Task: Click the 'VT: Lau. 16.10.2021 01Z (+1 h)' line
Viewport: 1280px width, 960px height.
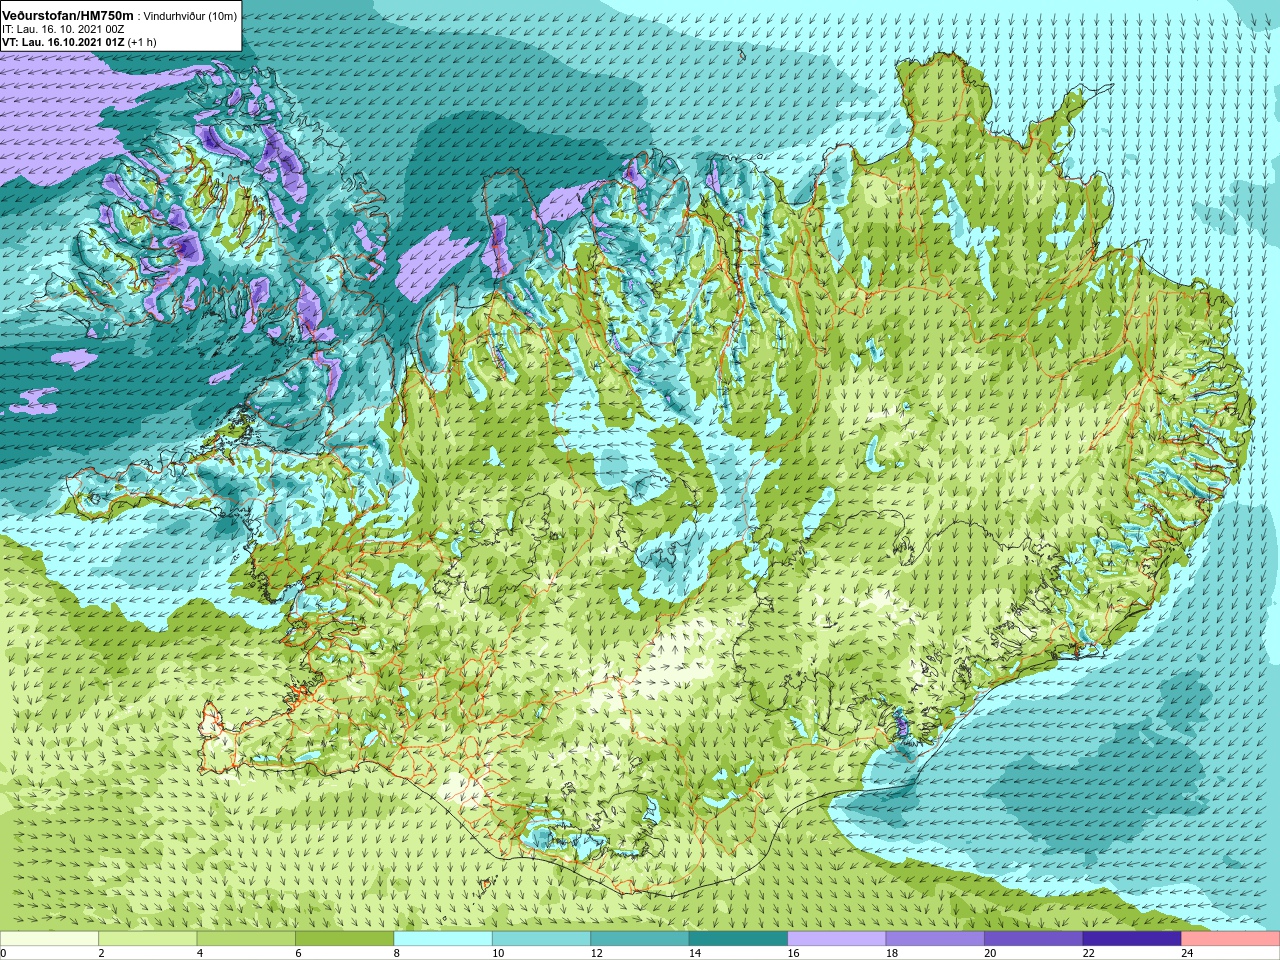Action: pos(79,42)
